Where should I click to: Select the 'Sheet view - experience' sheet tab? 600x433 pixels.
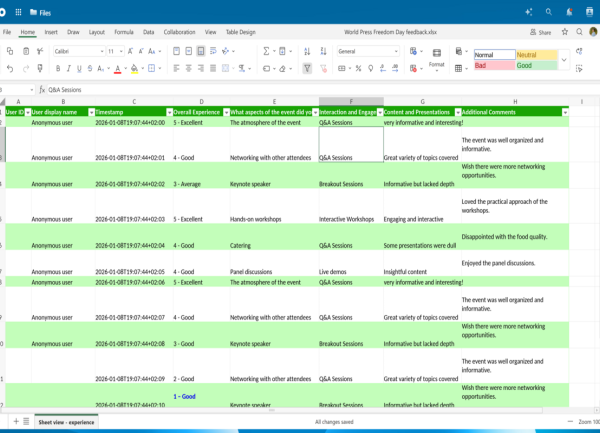pyautogui.click(x=66, y=422)
